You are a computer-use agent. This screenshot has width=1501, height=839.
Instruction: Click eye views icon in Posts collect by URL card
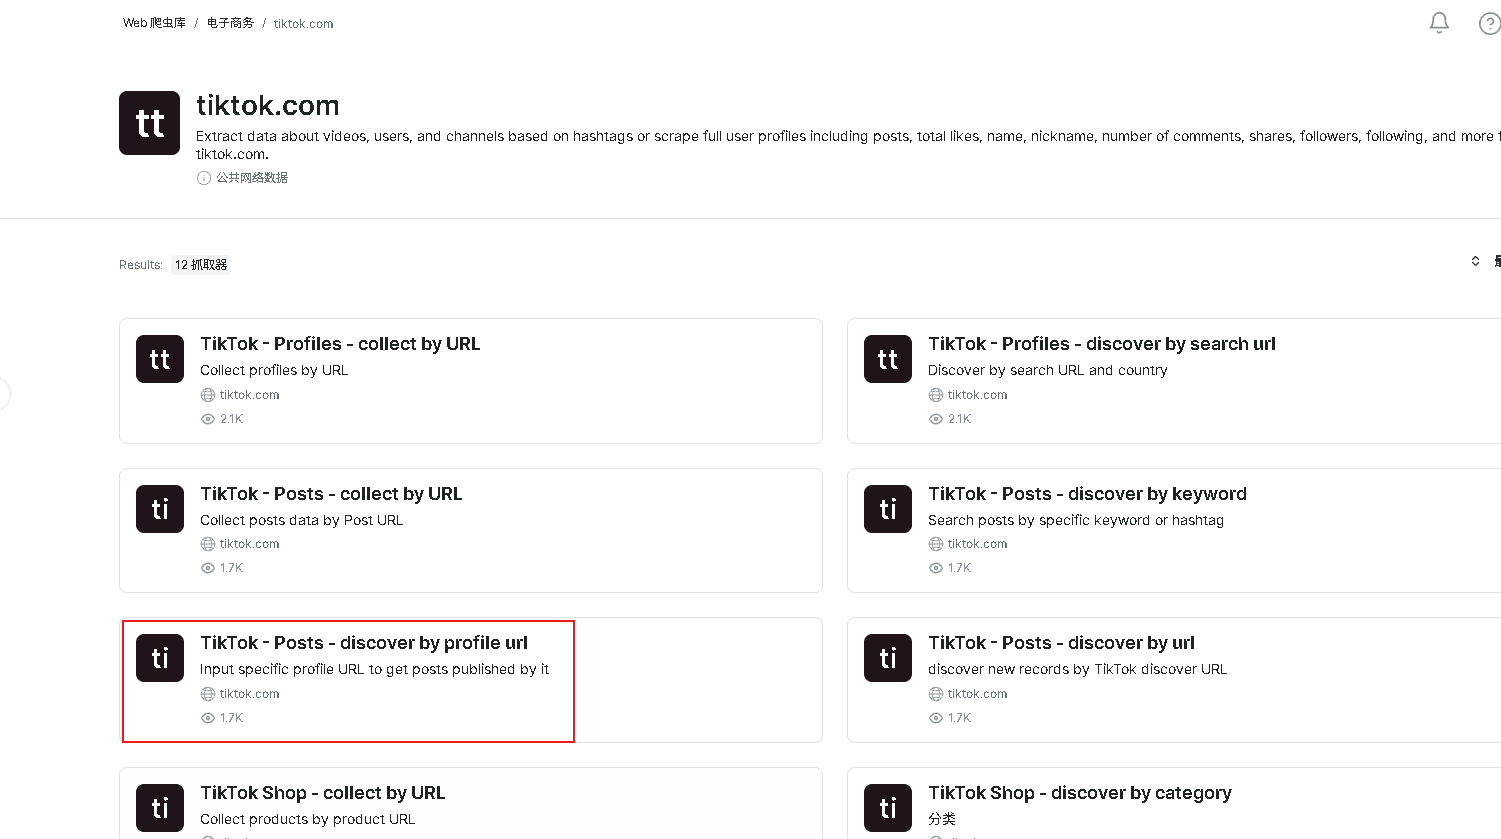208,568
